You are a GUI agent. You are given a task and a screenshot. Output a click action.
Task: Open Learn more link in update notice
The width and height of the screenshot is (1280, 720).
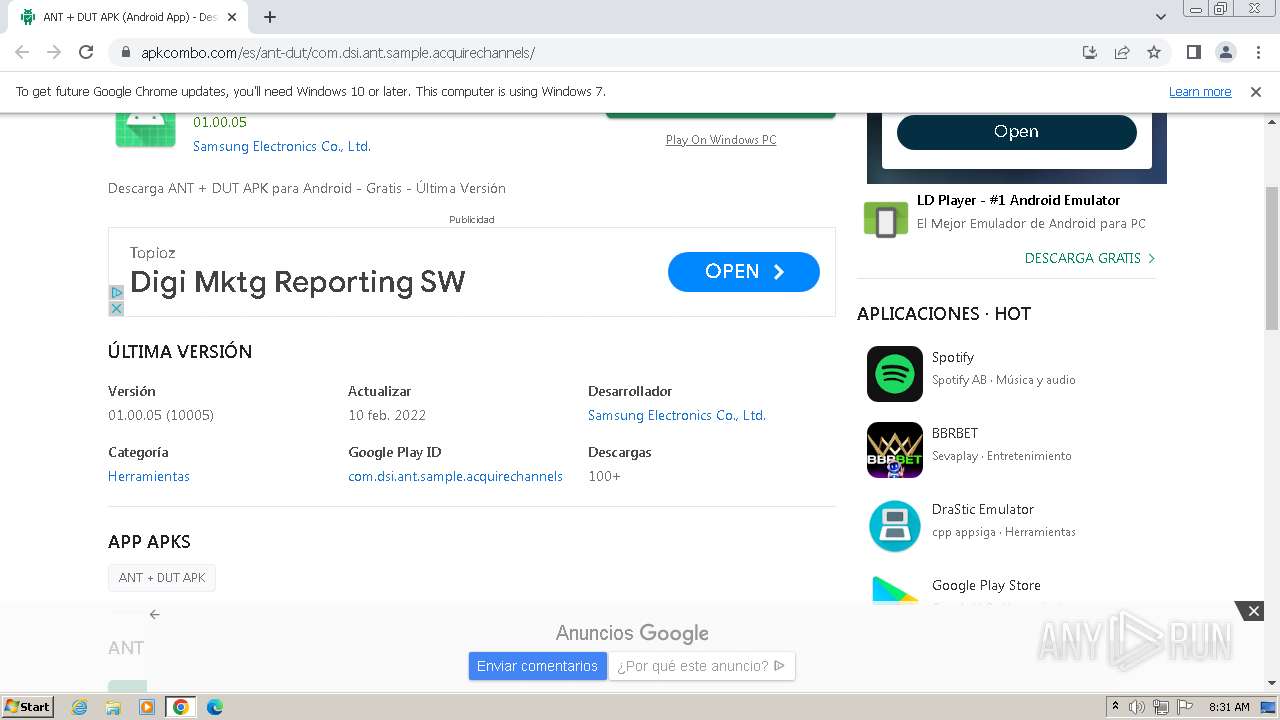click(x=1200, y=91)
